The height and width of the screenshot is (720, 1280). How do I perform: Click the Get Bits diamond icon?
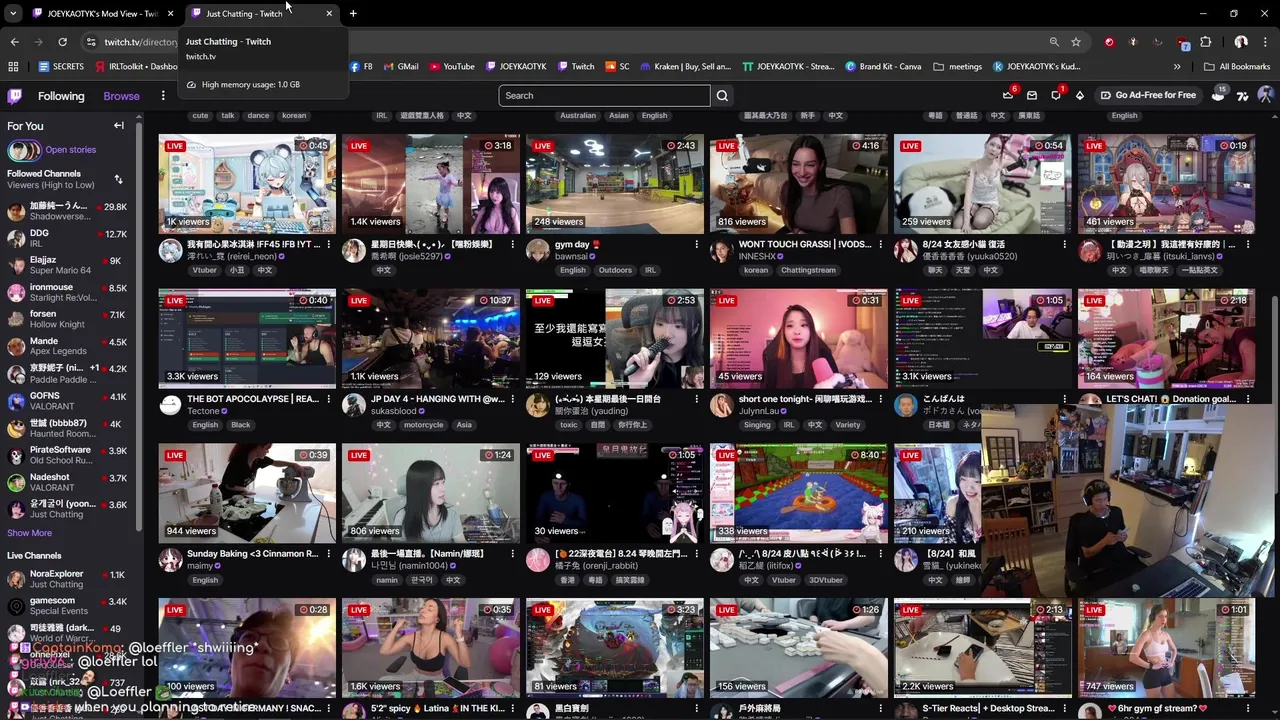pyautogui.click(x=1079, y=96)
